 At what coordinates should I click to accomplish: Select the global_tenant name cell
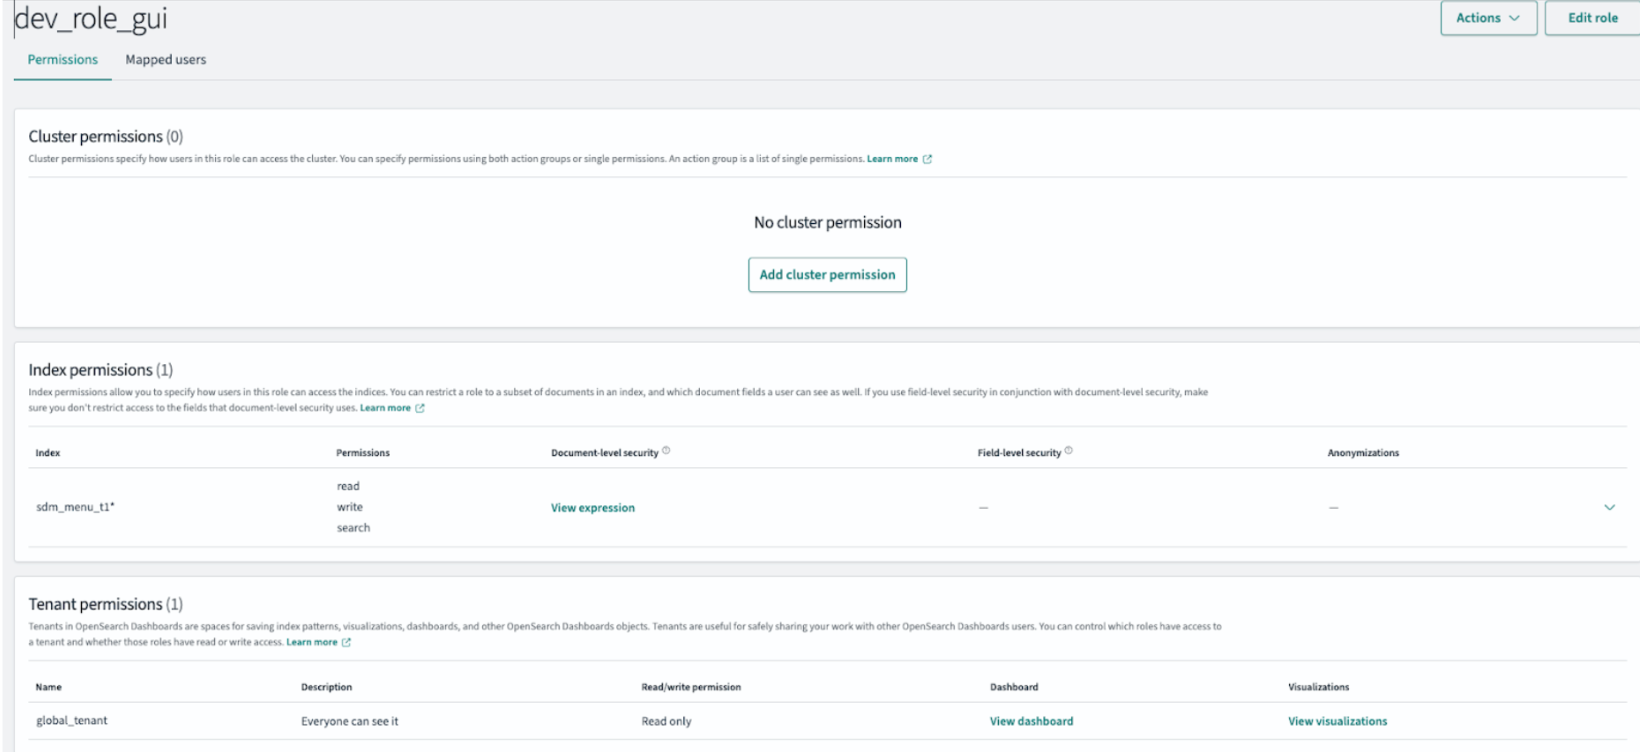pyautogui.click(x=72, y=721)
